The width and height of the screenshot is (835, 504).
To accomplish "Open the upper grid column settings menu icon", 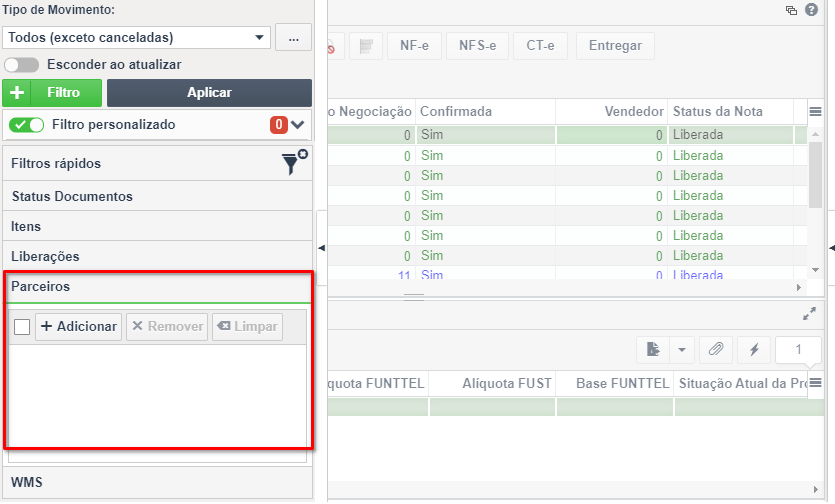I will pos(815,111).
